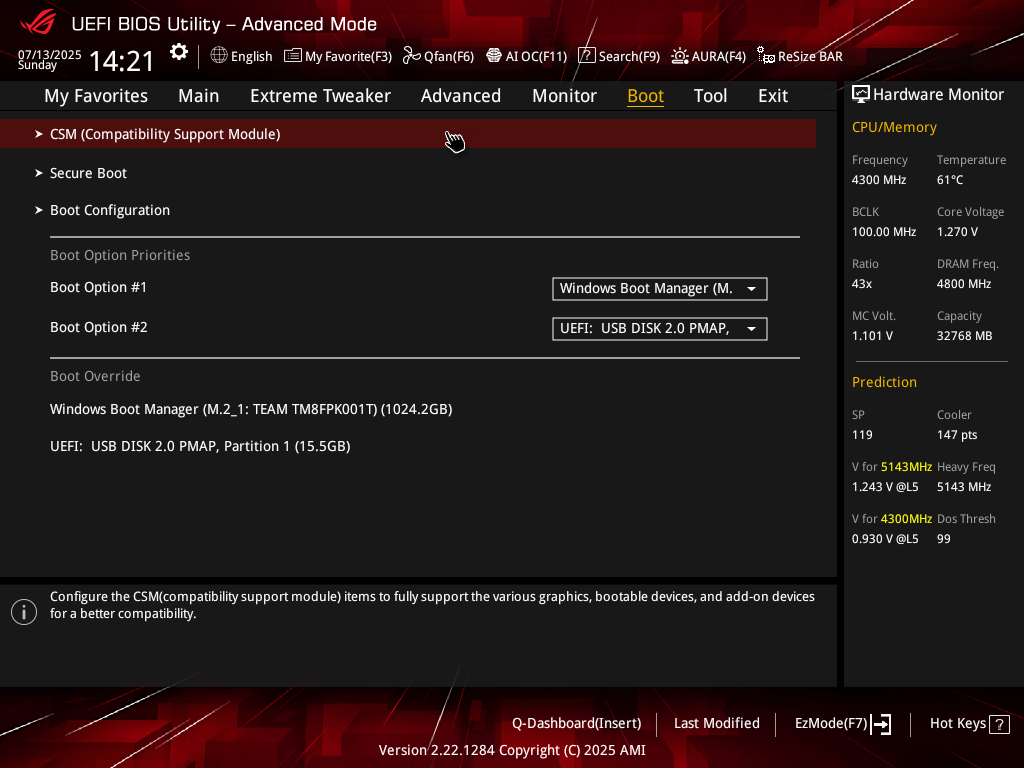The width and height of the screenshot is (1024, 768).
Task: Click the Prediction heading
Action: (884, 382)
